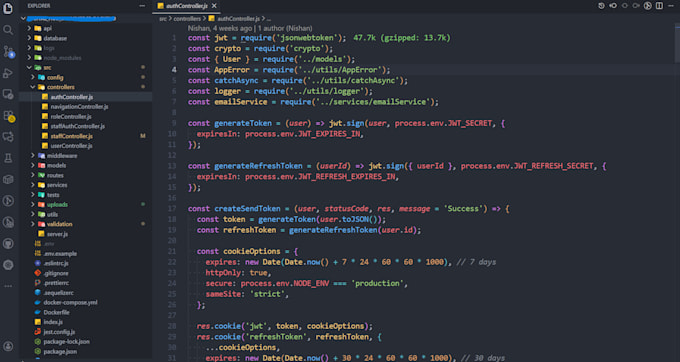
Task: Click the src breadcrumb segment
Action: (163, 19)
